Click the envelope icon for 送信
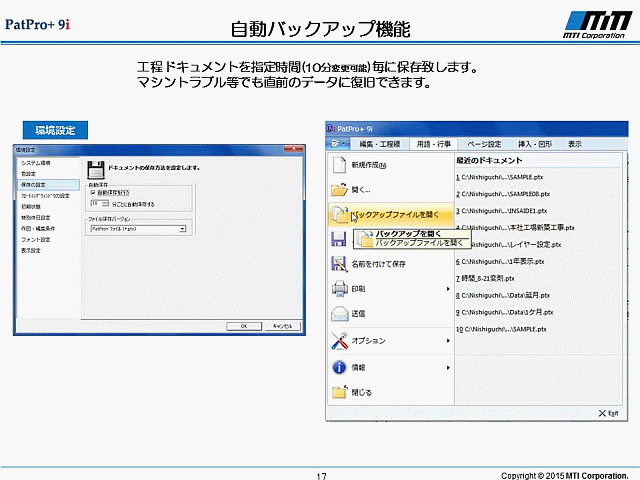The image size is (640, 480). [x=339, y=313]
